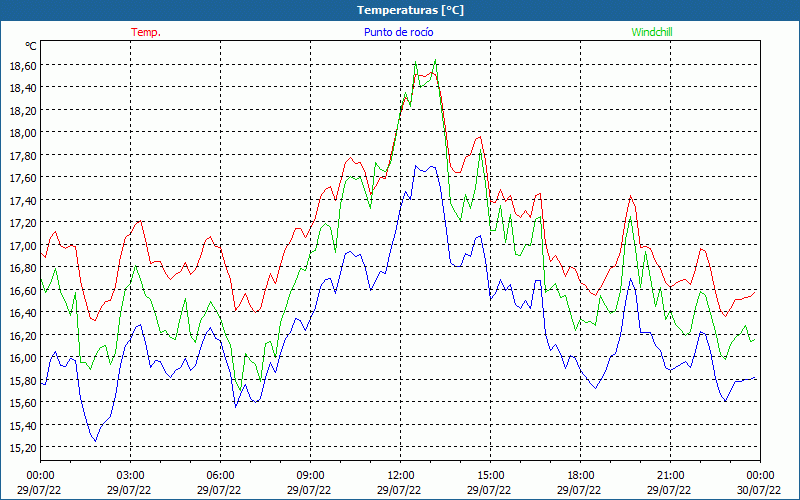Click the 'Temperaturas [°C]' chart title
Image resolution: width=800 pixels, height=500 pixels.
(x=410, y=10)
